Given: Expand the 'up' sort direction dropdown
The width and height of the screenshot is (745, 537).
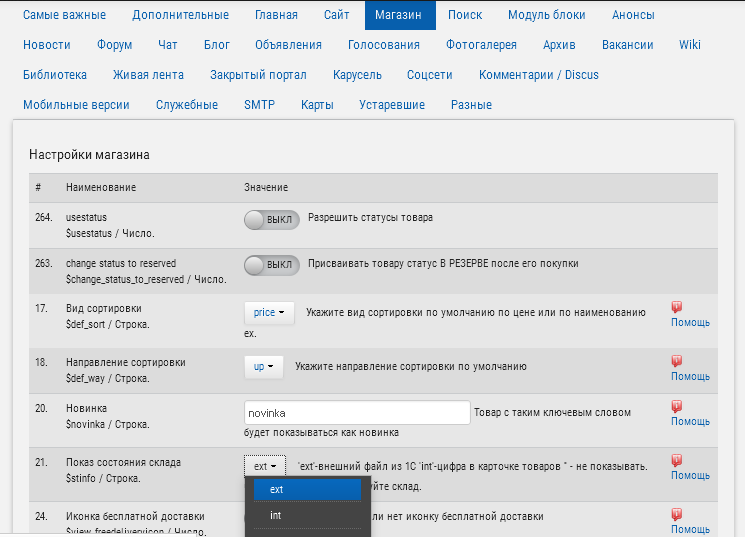Looking at the screenshot, I should [x=265, y=367].
